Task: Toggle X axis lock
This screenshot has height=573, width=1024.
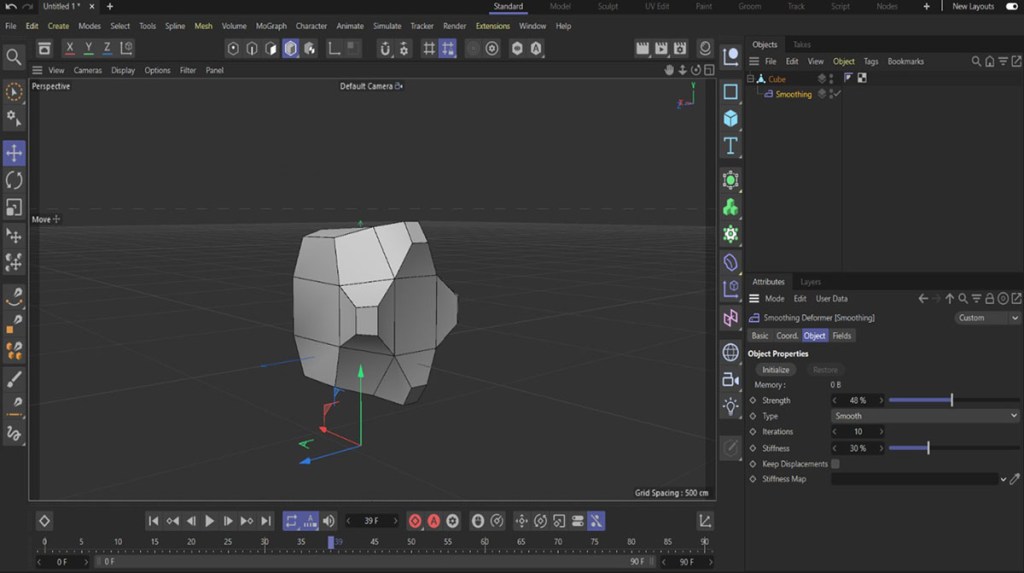Action: 69,48
